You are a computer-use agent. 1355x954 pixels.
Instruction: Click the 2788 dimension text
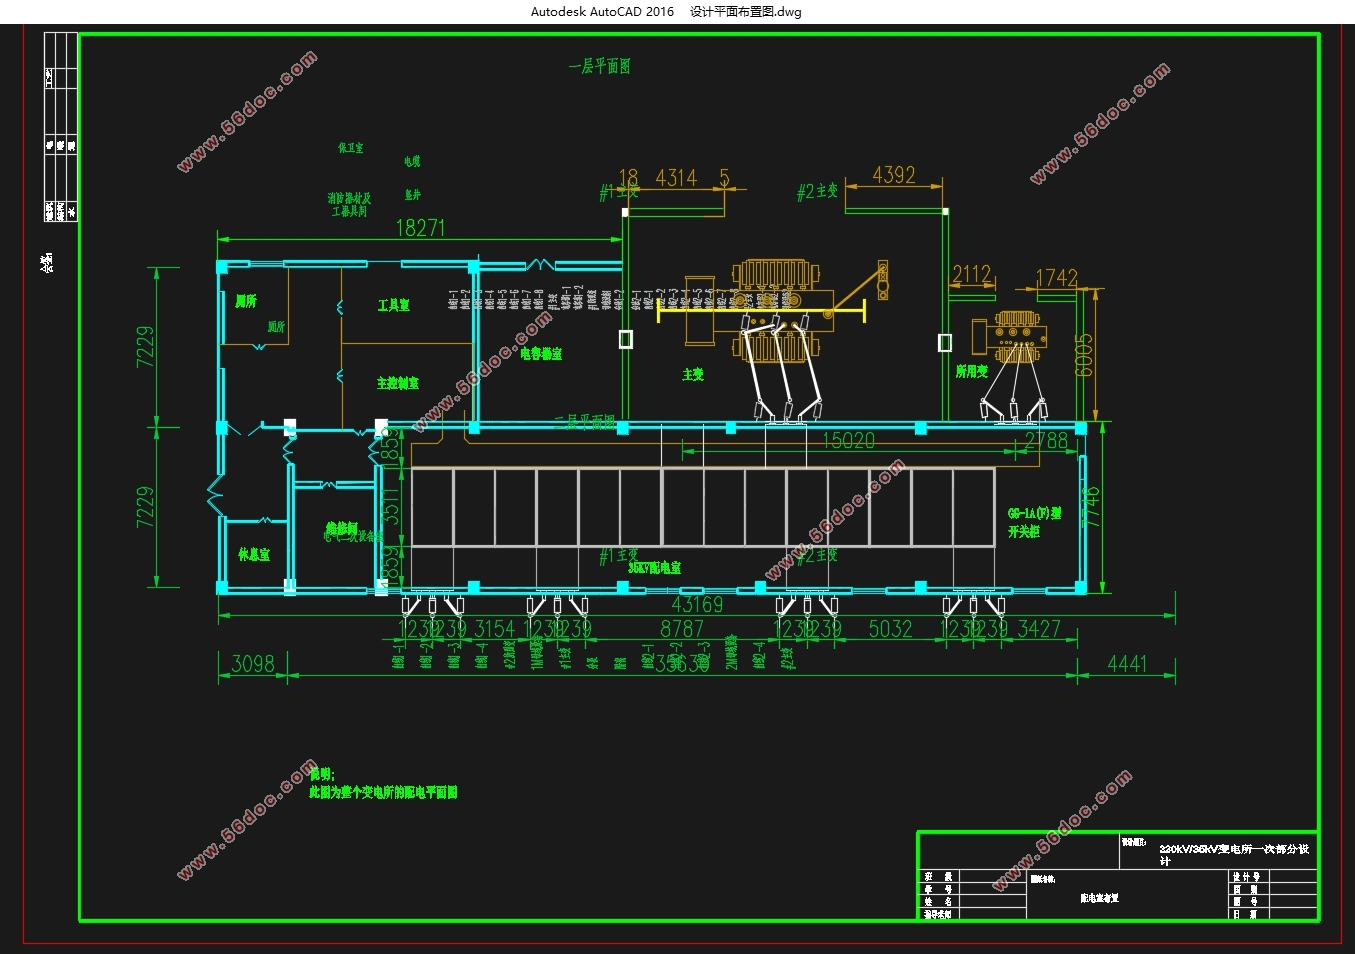(x=1046, y=440)
